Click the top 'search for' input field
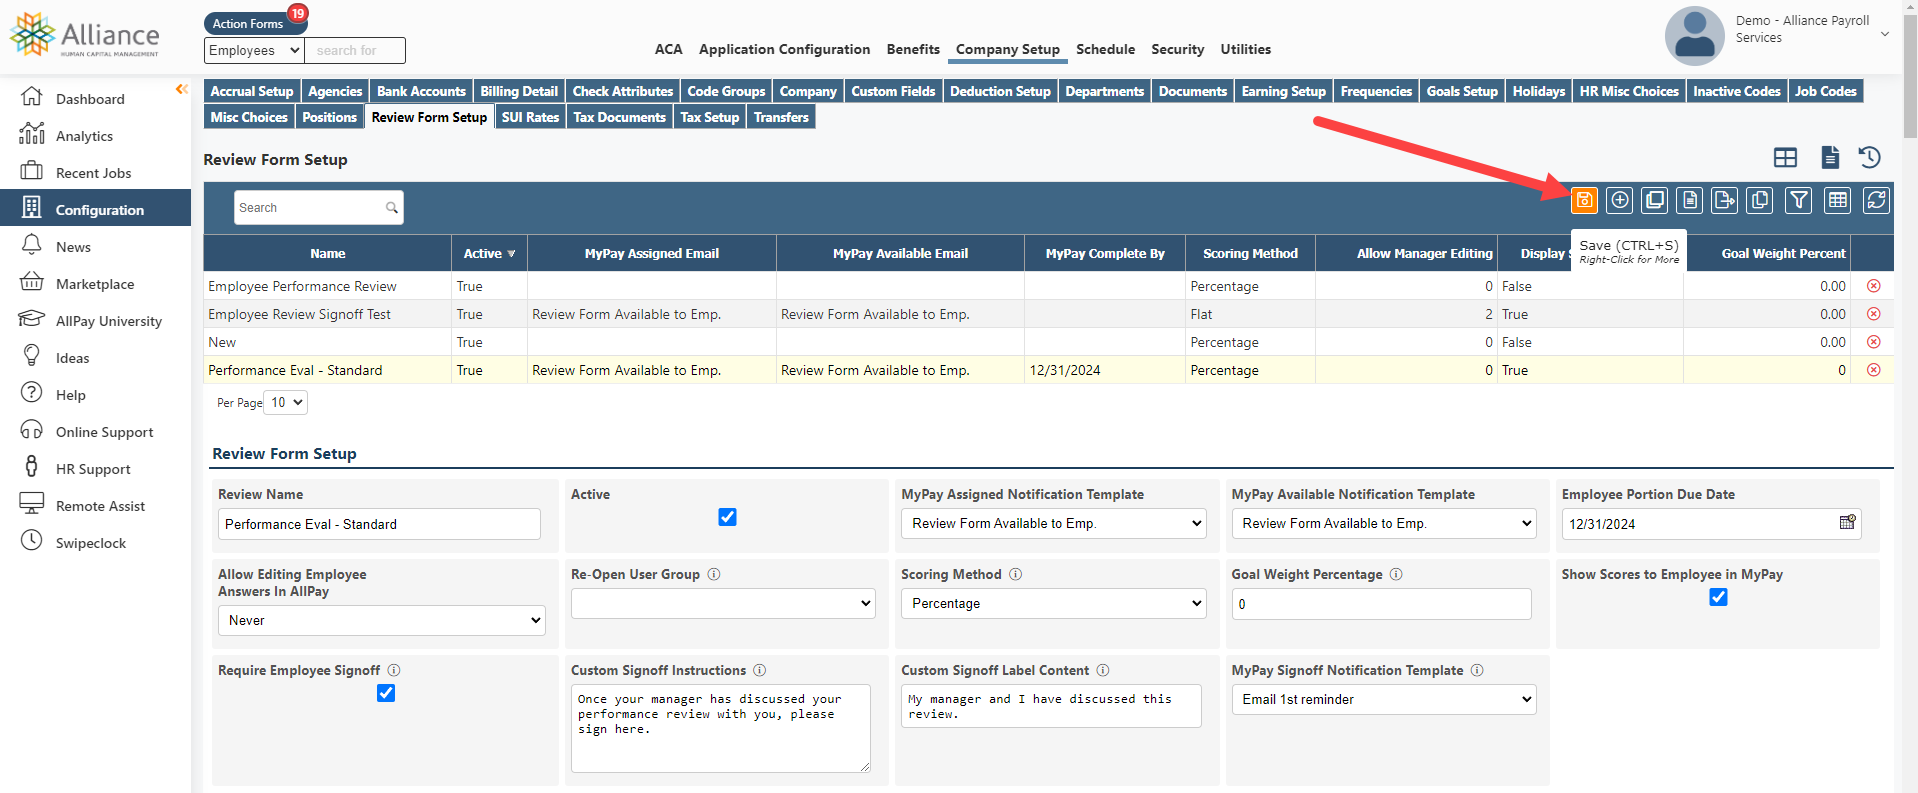This screenshot has width=1918, height=793. pos(355,50)
